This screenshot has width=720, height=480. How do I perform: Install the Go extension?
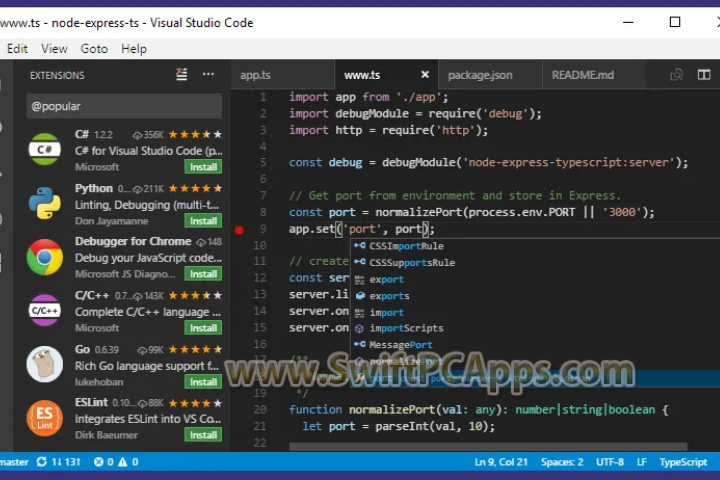pyautogui.click(x=203, y=382)
